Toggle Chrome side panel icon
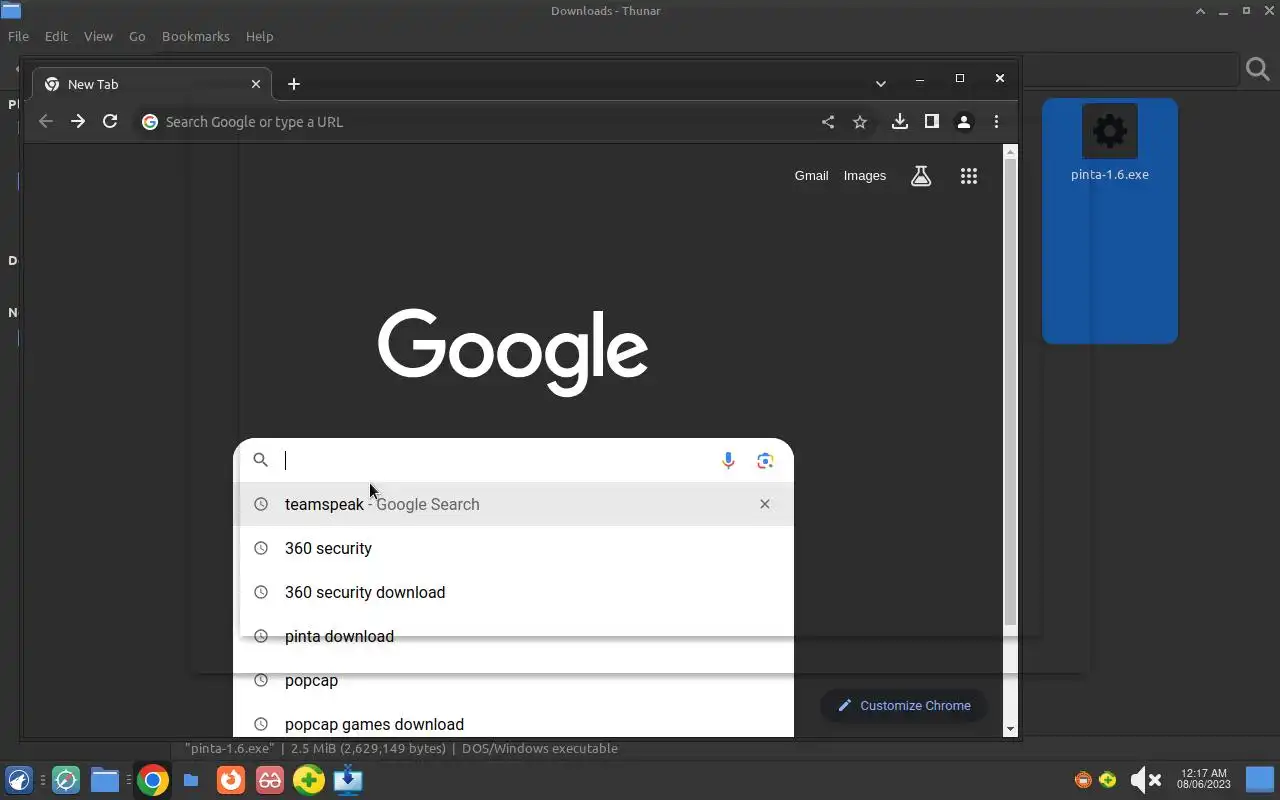The image size is (1280, 800). (x=932, y=121)
